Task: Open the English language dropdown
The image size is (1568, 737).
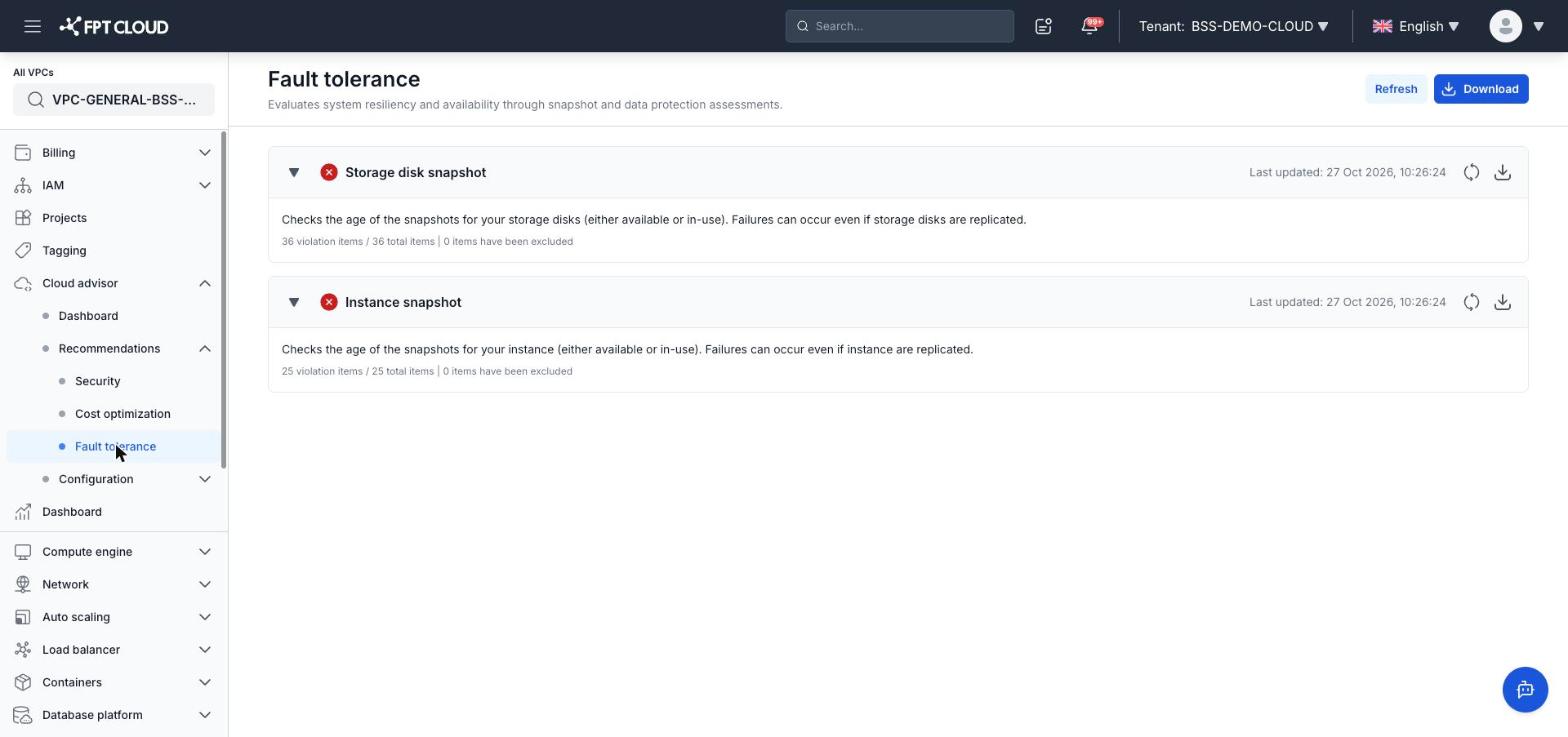Action: click(1416, 26)
